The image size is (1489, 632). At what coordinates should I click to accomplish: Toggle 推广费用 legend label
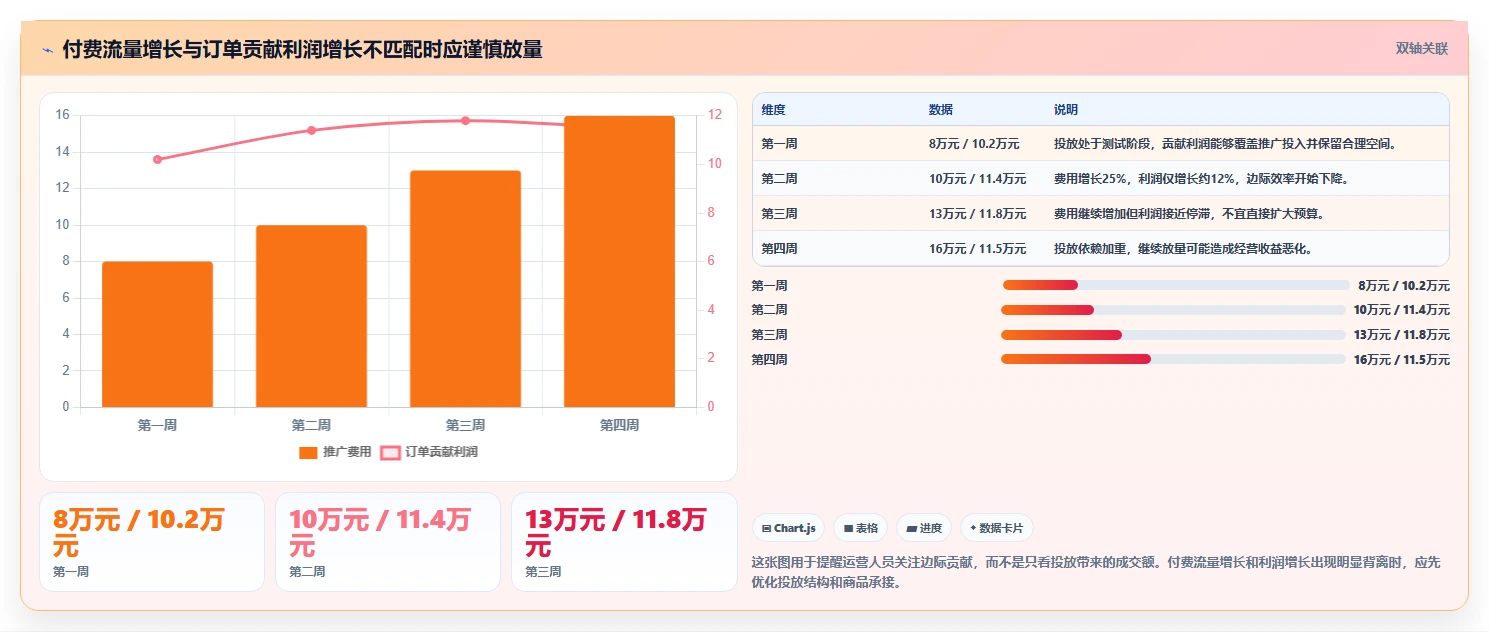tap(347, 452)
